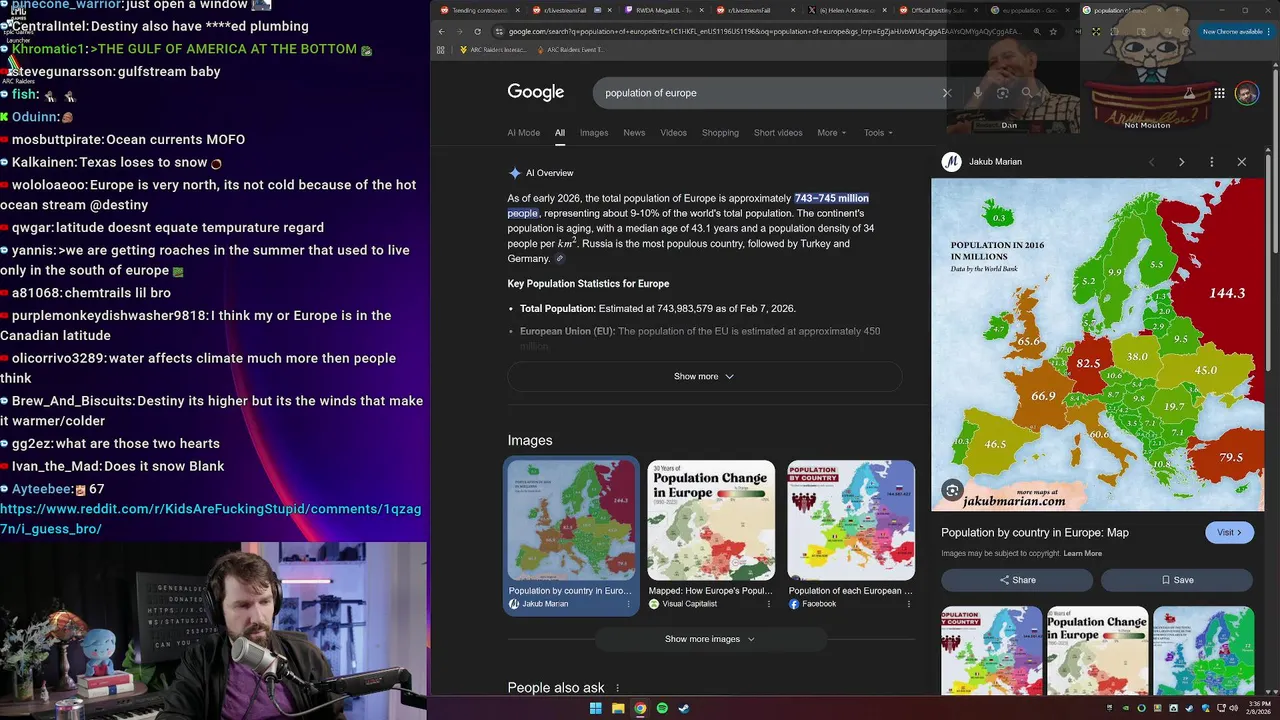Viewport: 1280px width, 720px height.
Task: Open the More search filters dropdown
Action: [x=831, y=133]
